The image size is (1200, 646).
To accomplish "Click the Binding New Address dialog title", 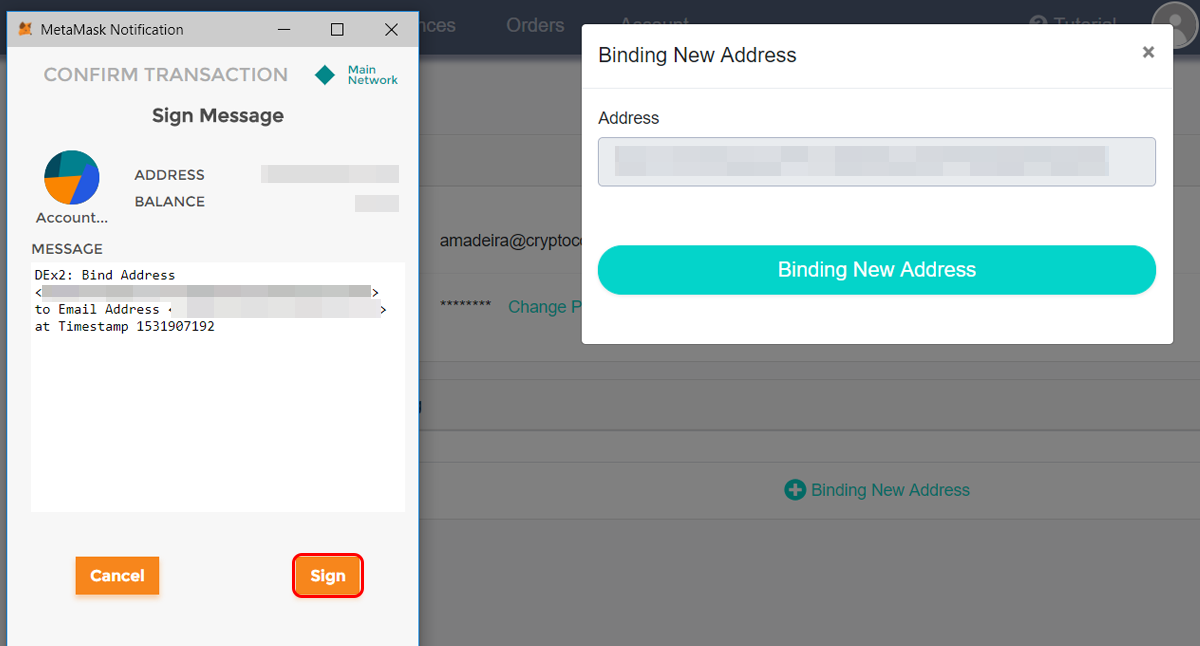I will pos(697,55).
